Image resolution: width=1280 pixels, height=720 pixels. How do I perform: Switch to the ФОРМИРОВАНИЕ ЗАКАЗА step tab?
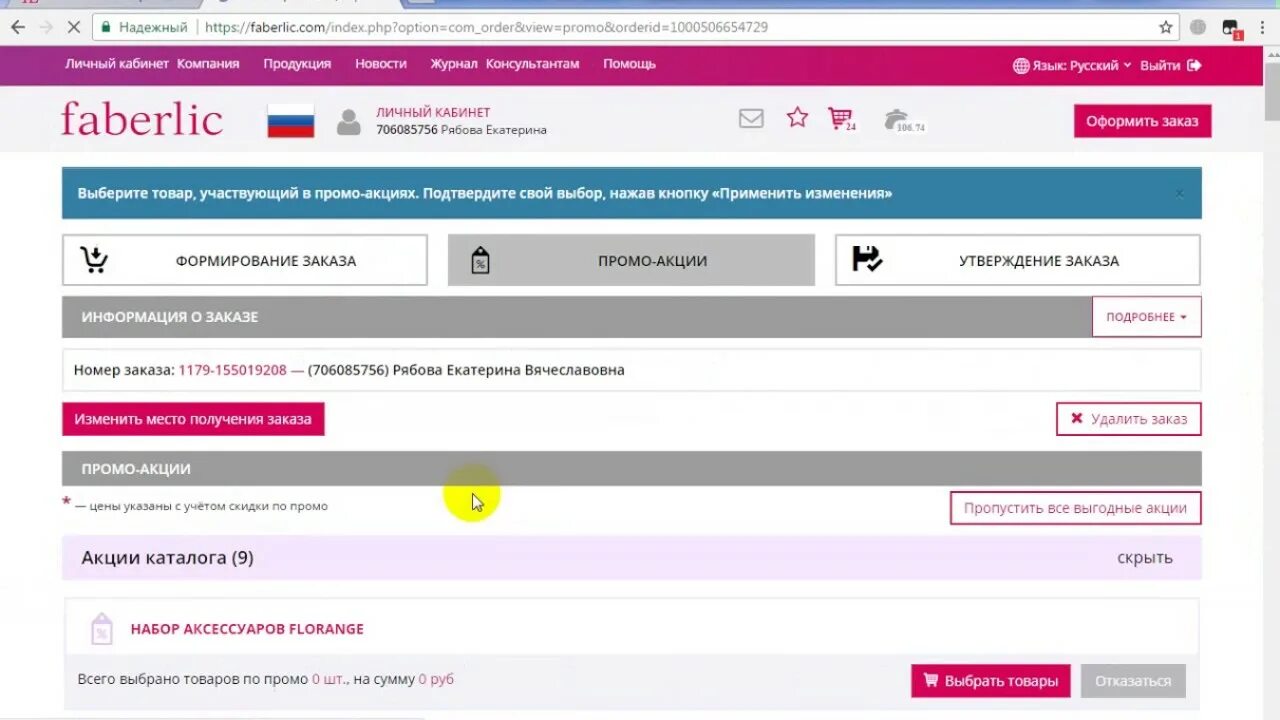tap(245, 260)
